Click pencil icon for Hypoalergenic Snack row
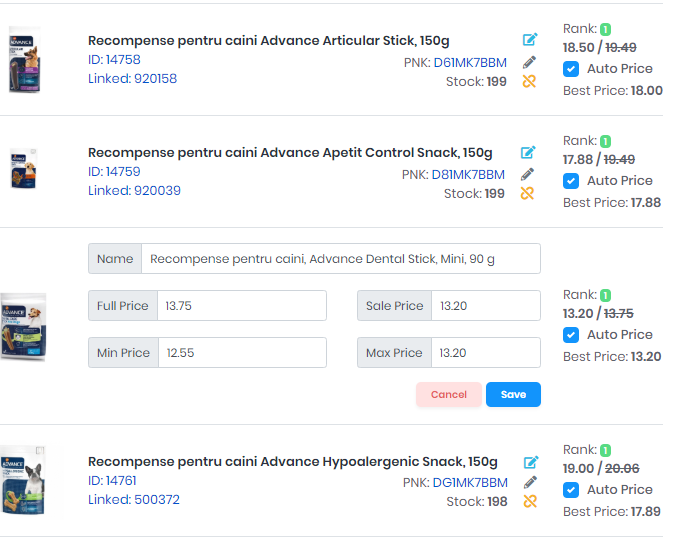 click(530, 483)
